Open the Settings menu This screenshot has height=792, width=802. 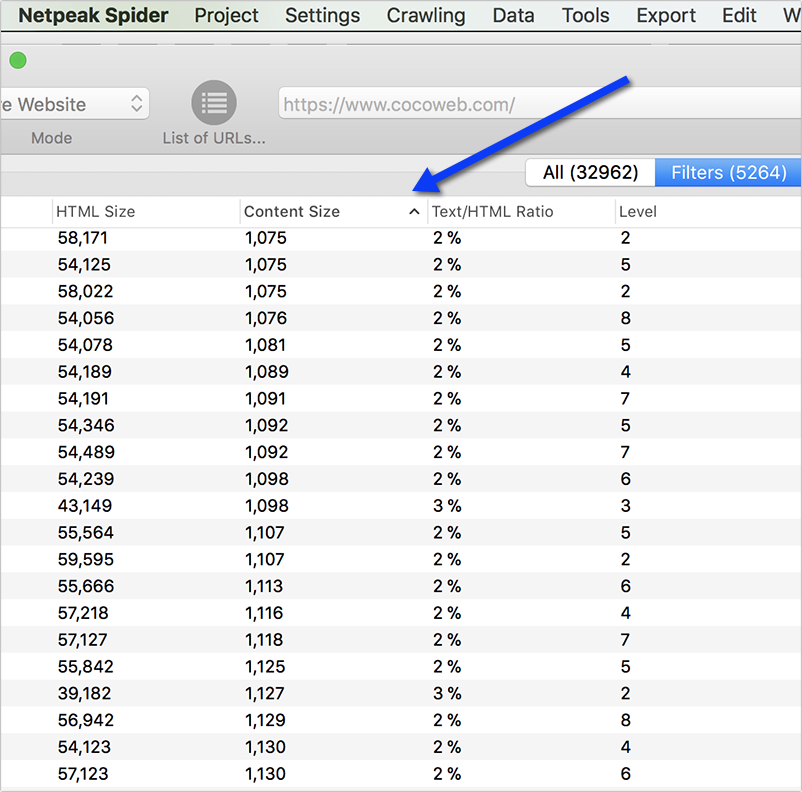click(x=322, y=15)
